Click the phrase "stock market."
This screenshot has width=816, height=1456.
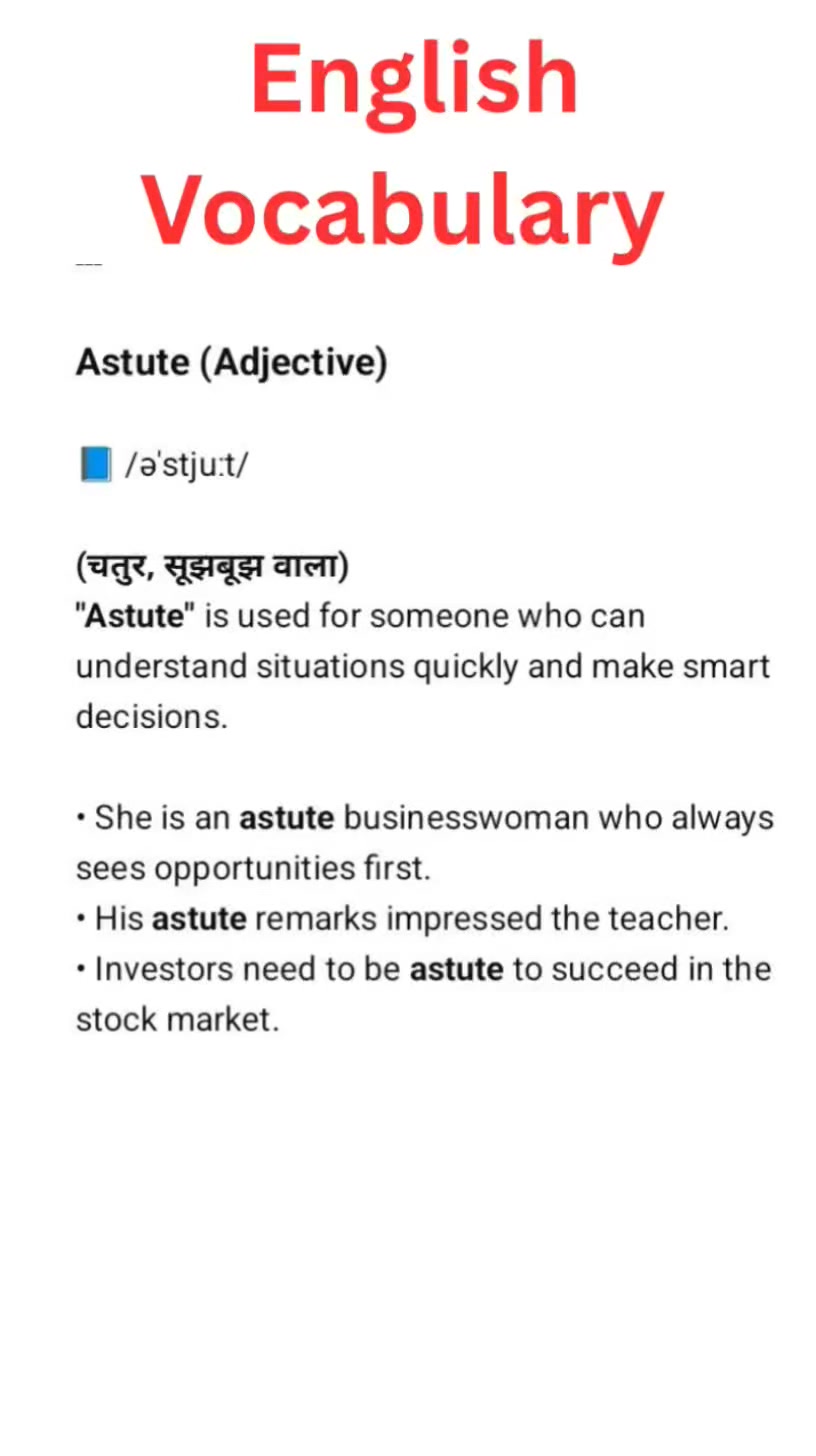177,1020
